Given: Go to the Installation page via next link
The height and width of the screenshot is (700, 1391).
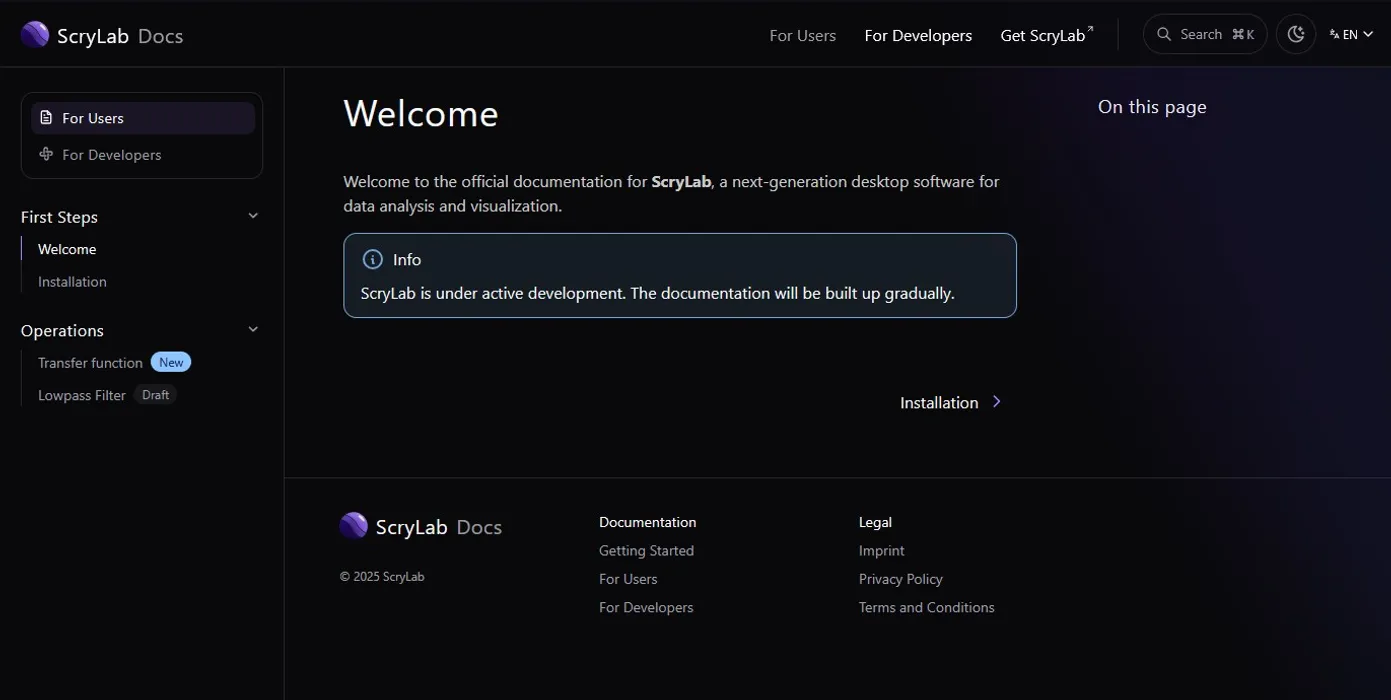Looking at the screenshot, I should tap(938, 401).
